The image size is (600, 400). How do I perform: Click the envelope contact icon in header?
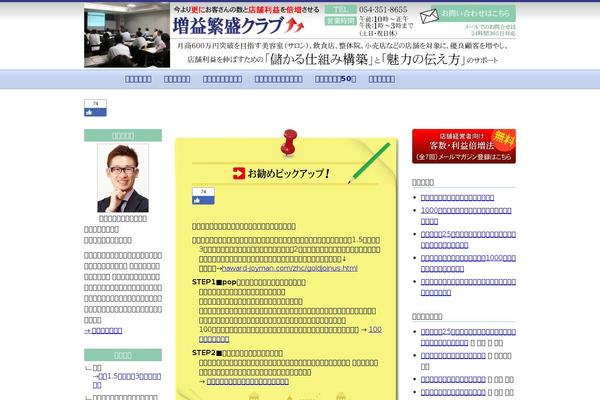(x=429, y=16)
